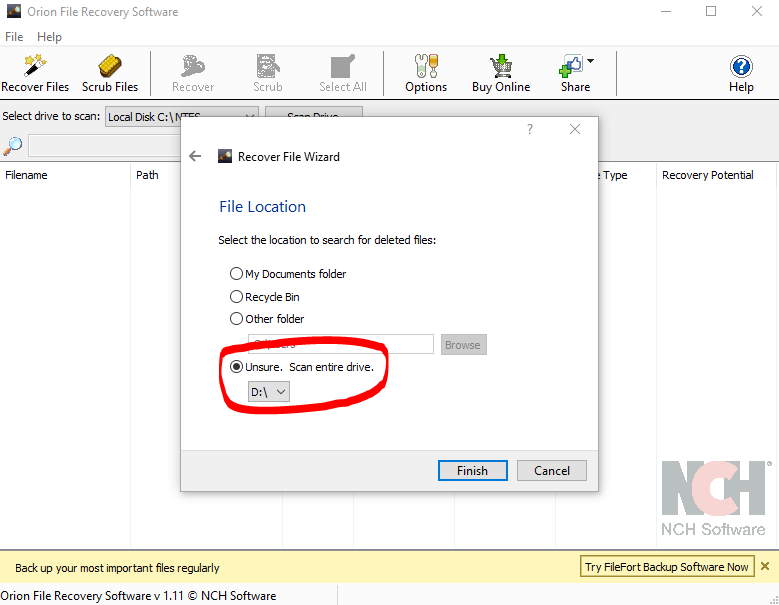Screen dimensions: 779x605
Task: Click the disabled Browse button
Action: click(463, 345)
